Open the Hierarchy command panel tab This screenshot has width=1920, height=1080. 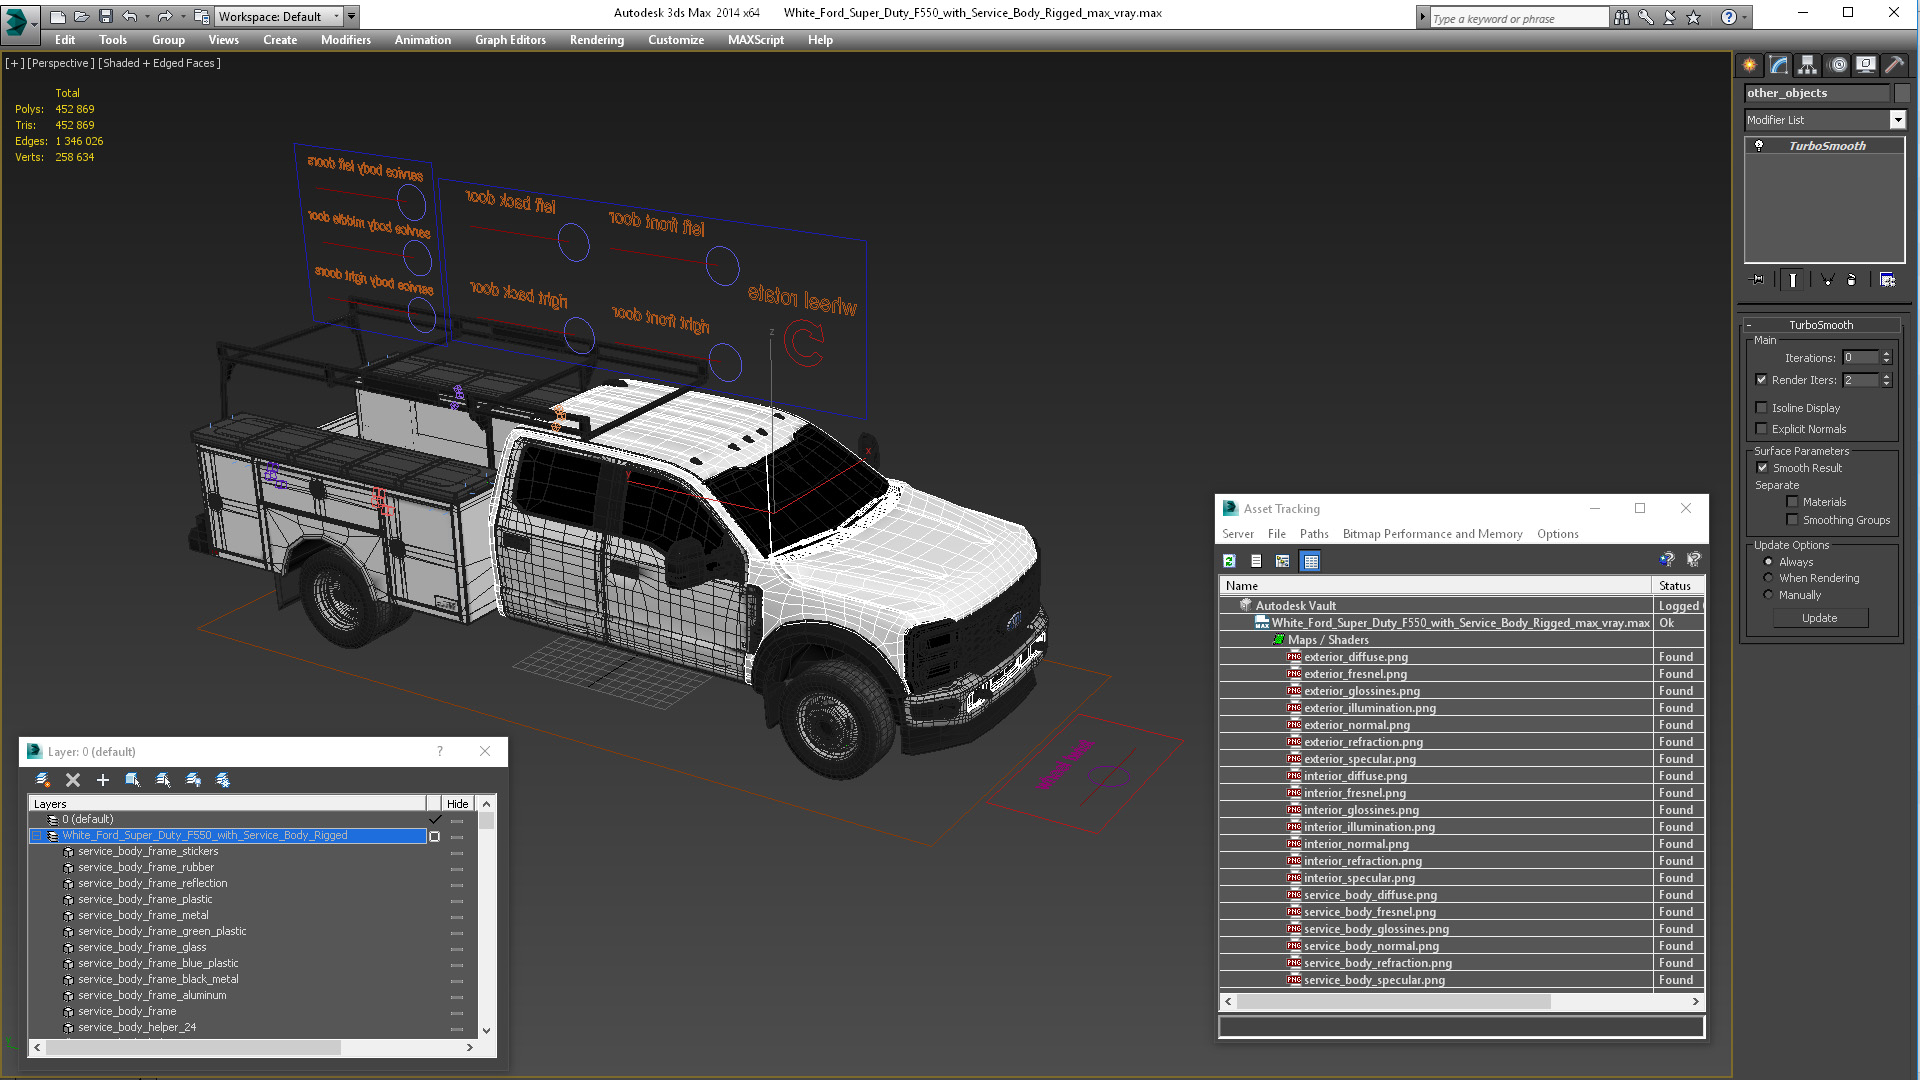point(1807,65)
